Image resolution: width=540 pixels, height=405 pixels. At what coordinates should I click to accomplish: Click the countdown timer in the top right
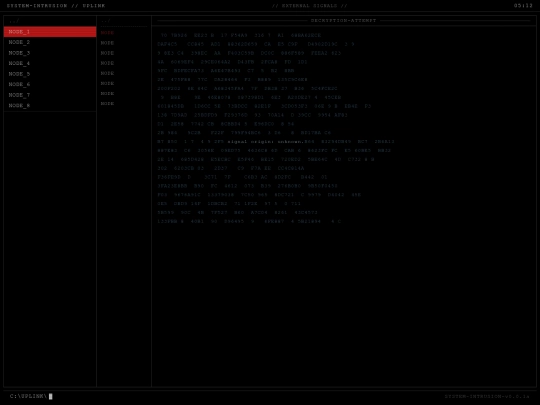[523, 6]
